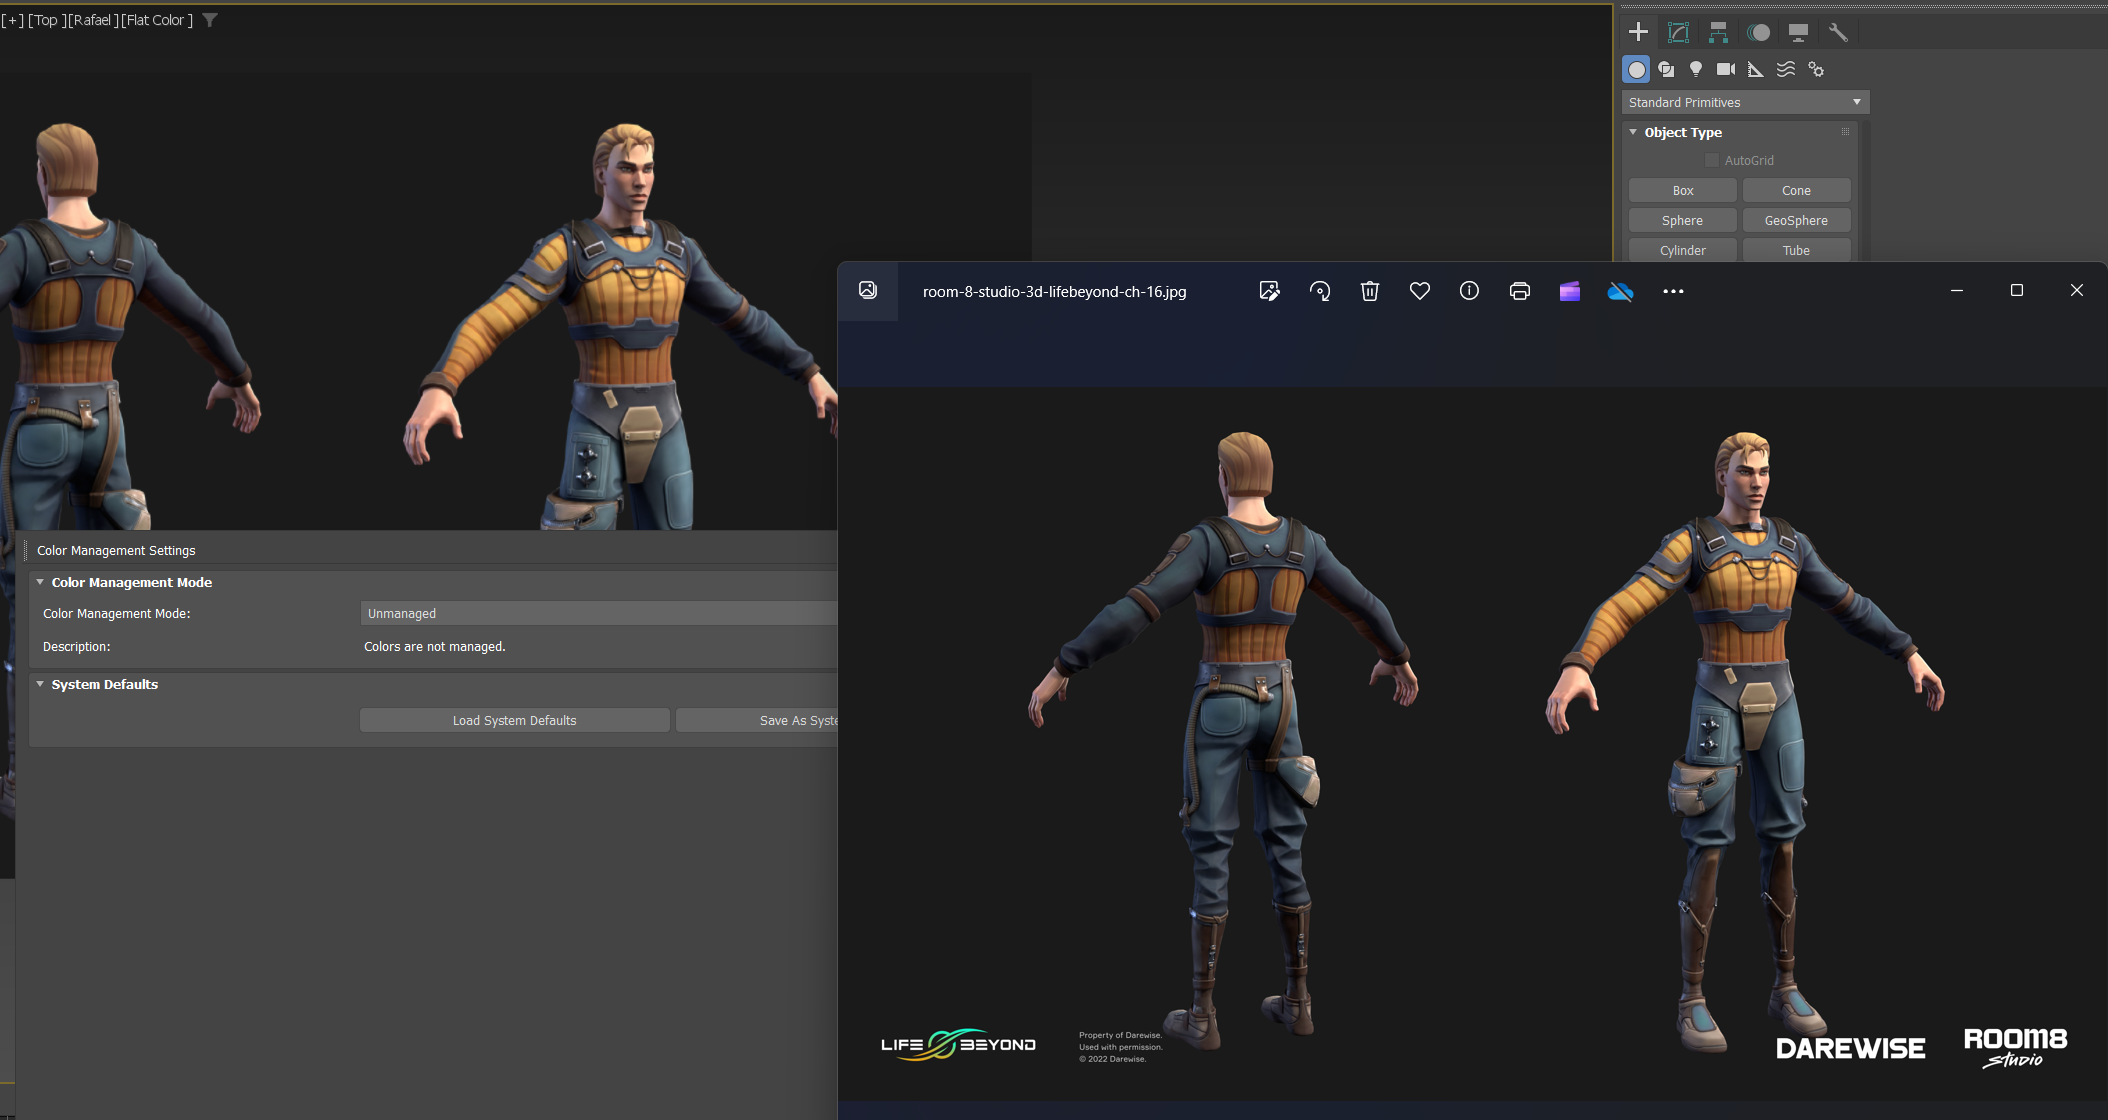Create a Cylinder primitive
The height and width of the screenshot is (1120, 2108).
(x=1683, y=250)
